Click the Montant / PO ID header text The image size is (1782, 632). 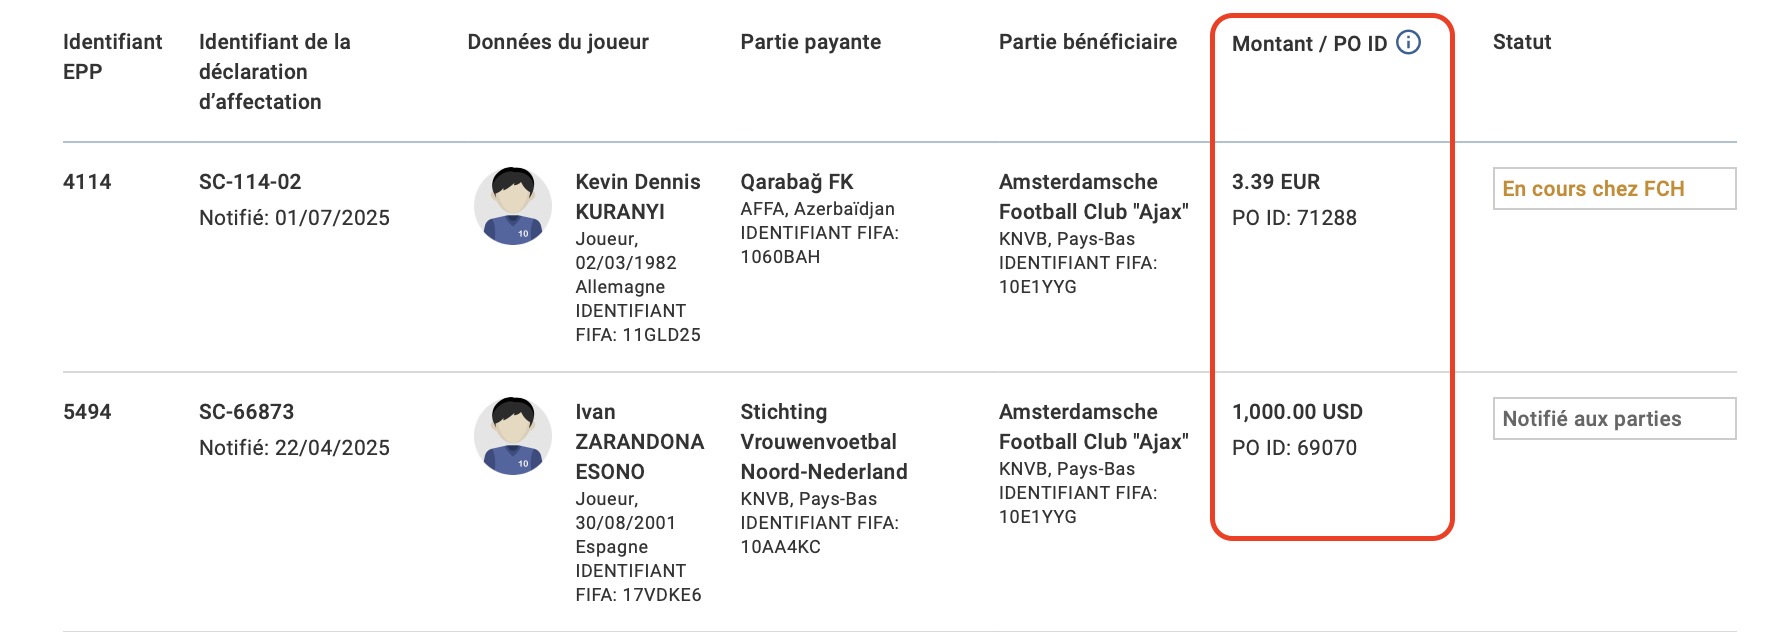click(x=1308, y=44)
